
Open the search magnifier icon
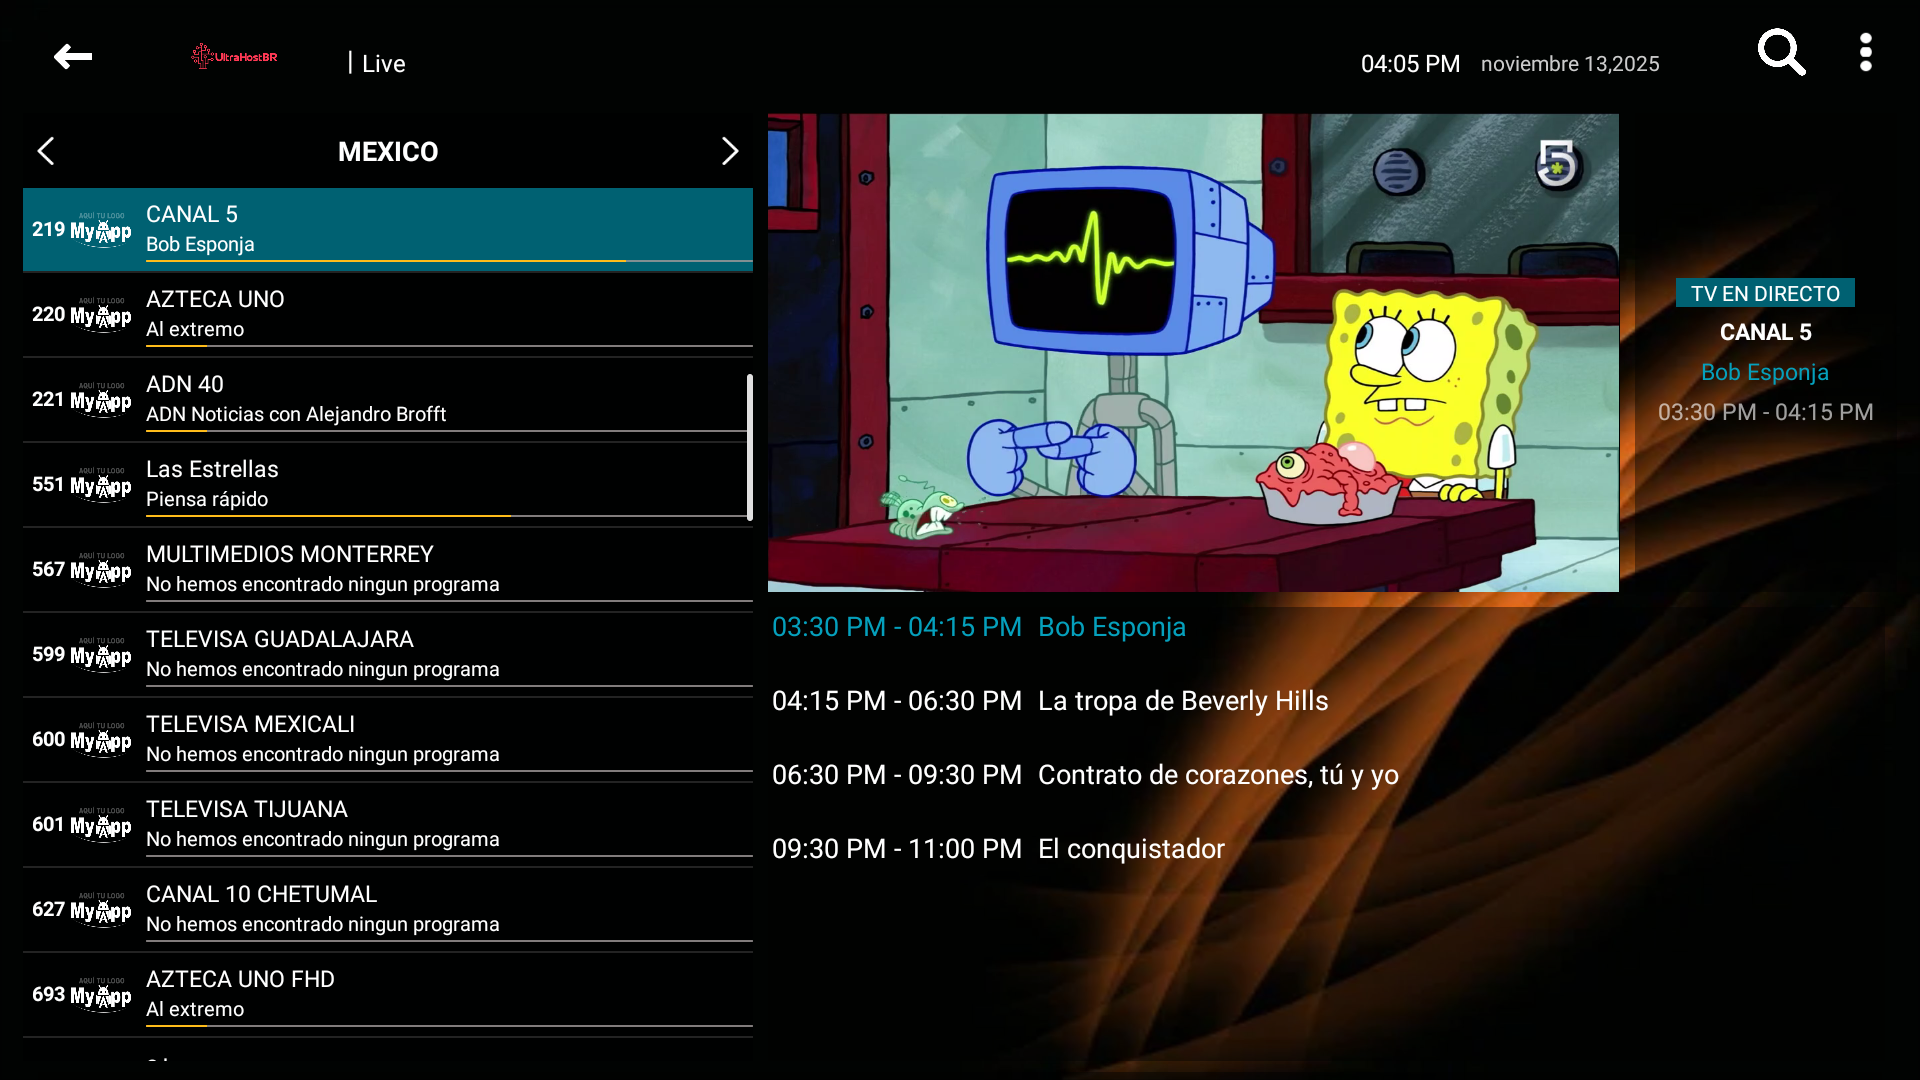(1781, 53)
